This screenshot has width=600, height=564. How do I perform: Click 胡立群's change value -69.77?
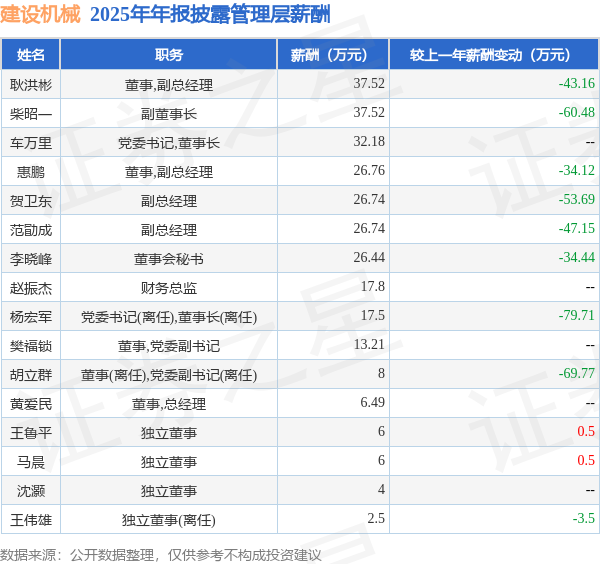click(x=577, y=373)
